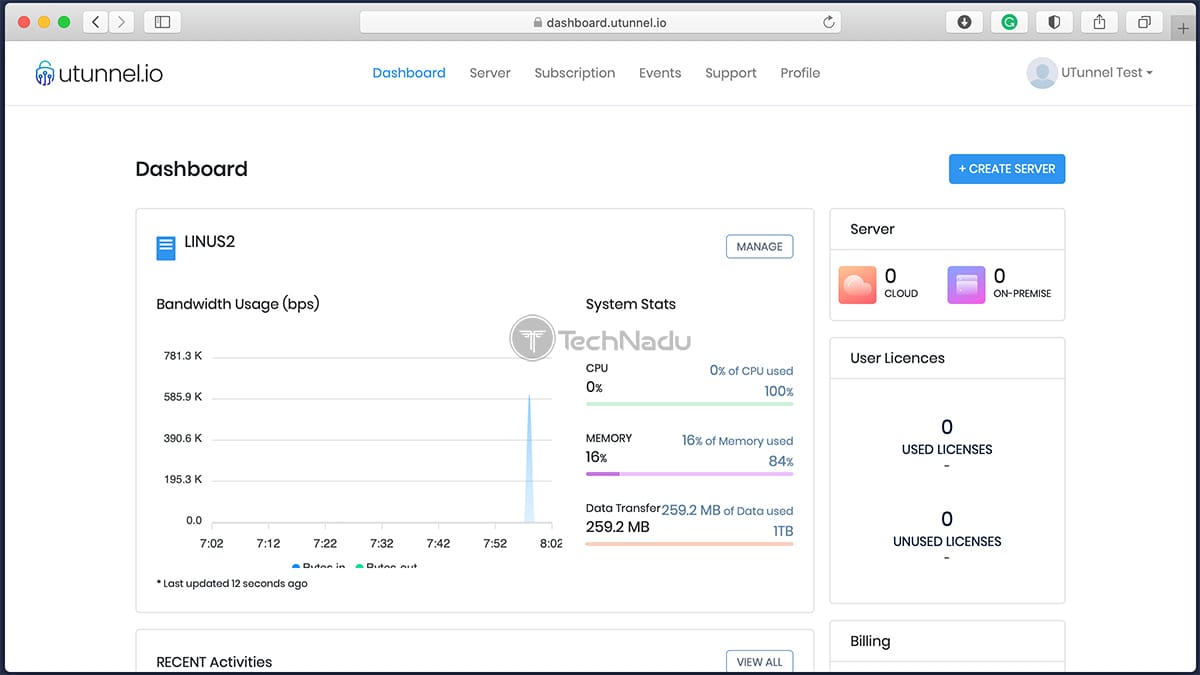
Task: Click the UTunnel Test user avatar
Action: pyautogui.click(x=1042, y=73)
